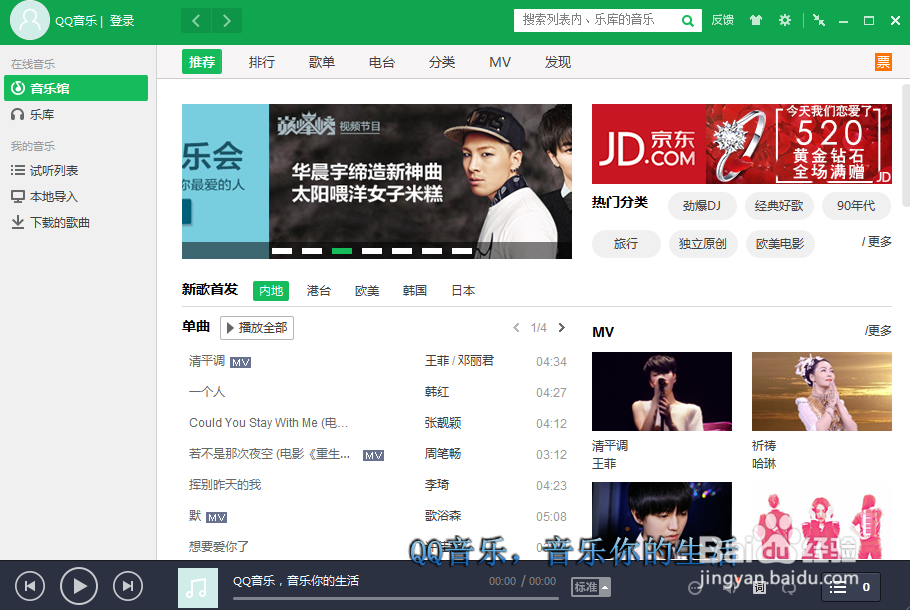Viewport: 910px width, 610px height.
Task: Select the 内地 new songs filter
Action: click(x=271, y=291)
